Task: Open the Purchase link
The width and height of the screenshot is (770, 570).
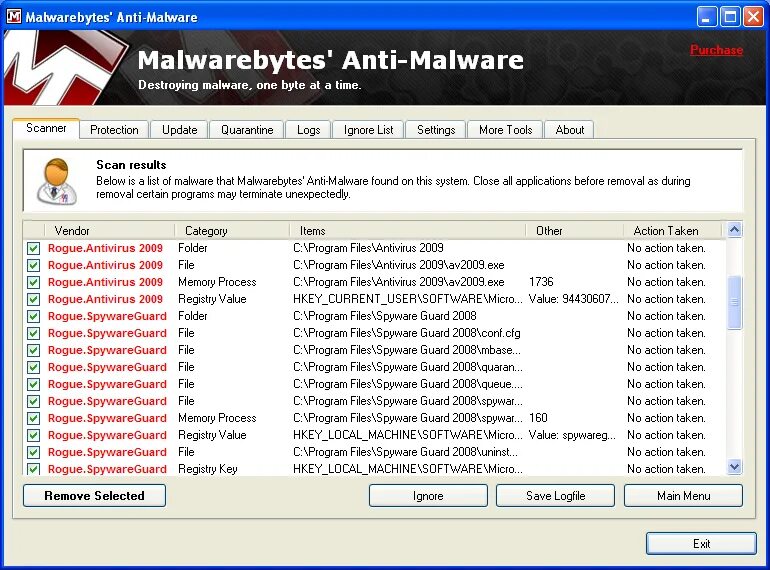Action: click(x=716, y=50)
